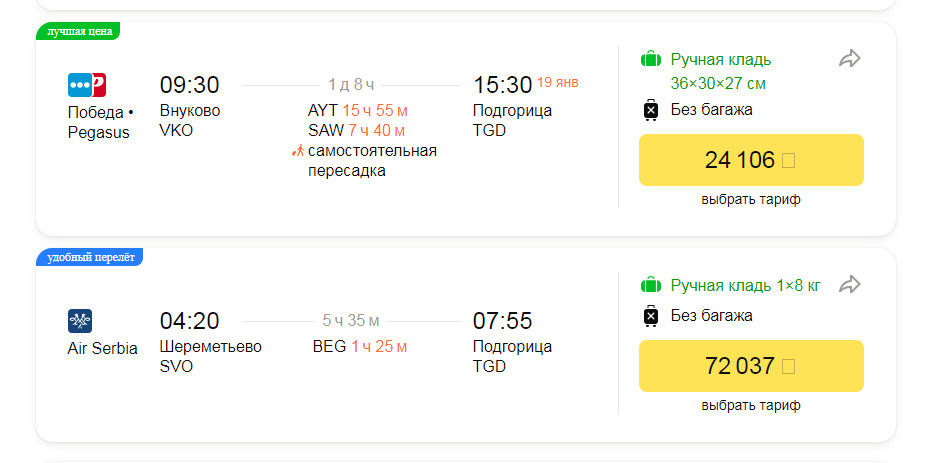Click the share arrow on the Pobeda flight
This screenshot has width=926, height=463.
click(849, 58)
